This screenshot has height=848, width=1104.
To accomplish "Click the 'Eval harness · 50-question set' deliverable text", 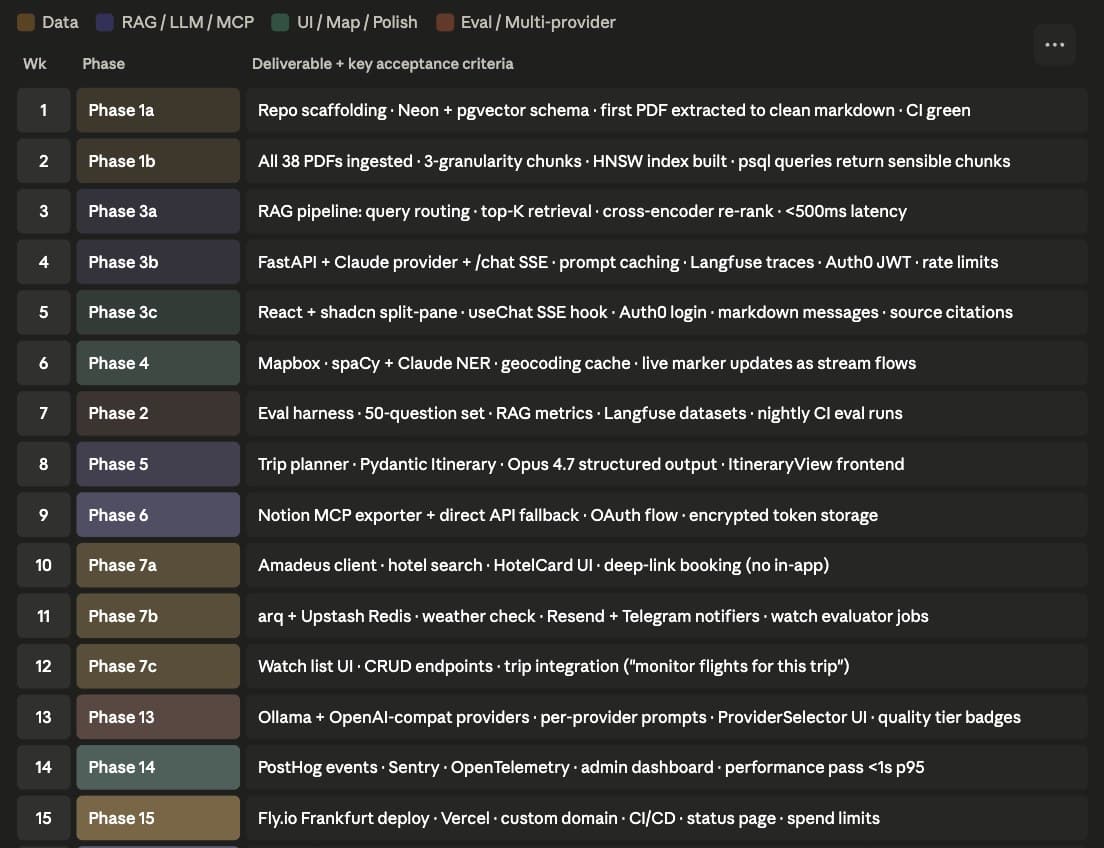I will coord(580,413).
